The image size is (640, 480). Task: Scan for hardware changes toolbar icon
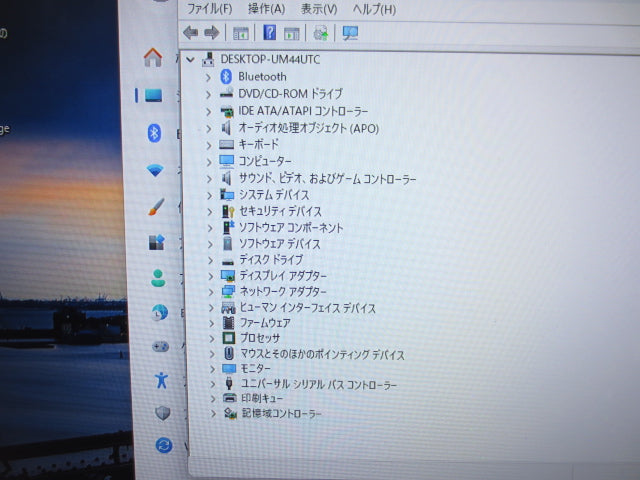point(350,33)
